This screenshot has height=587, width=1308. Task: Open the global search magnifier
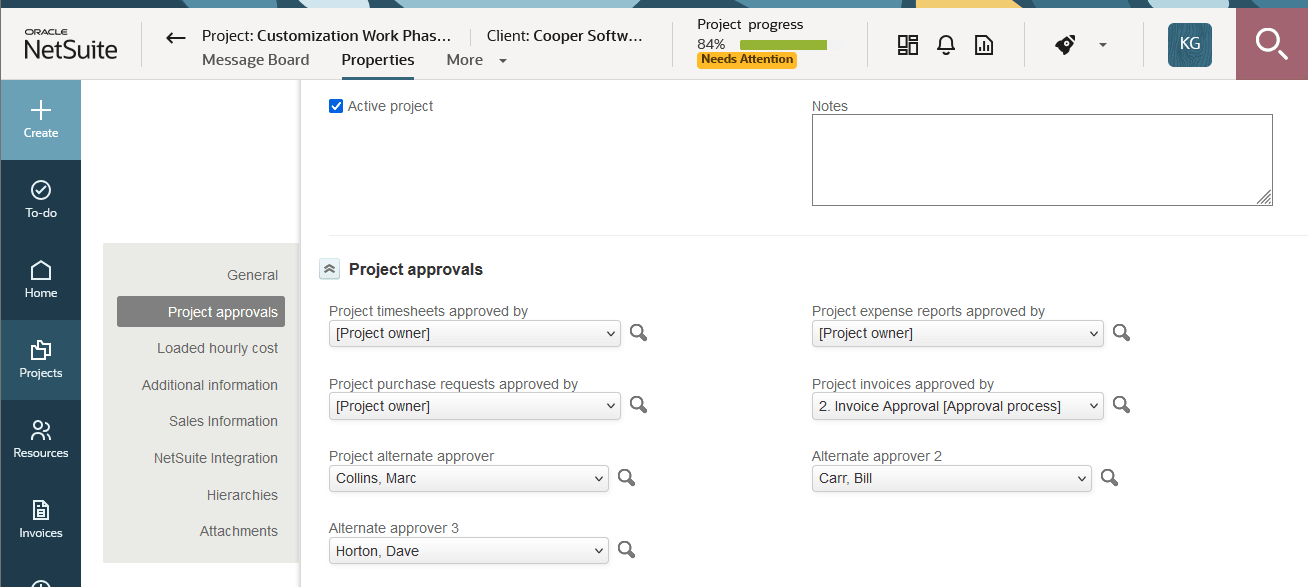click(x=1271, y=45)
